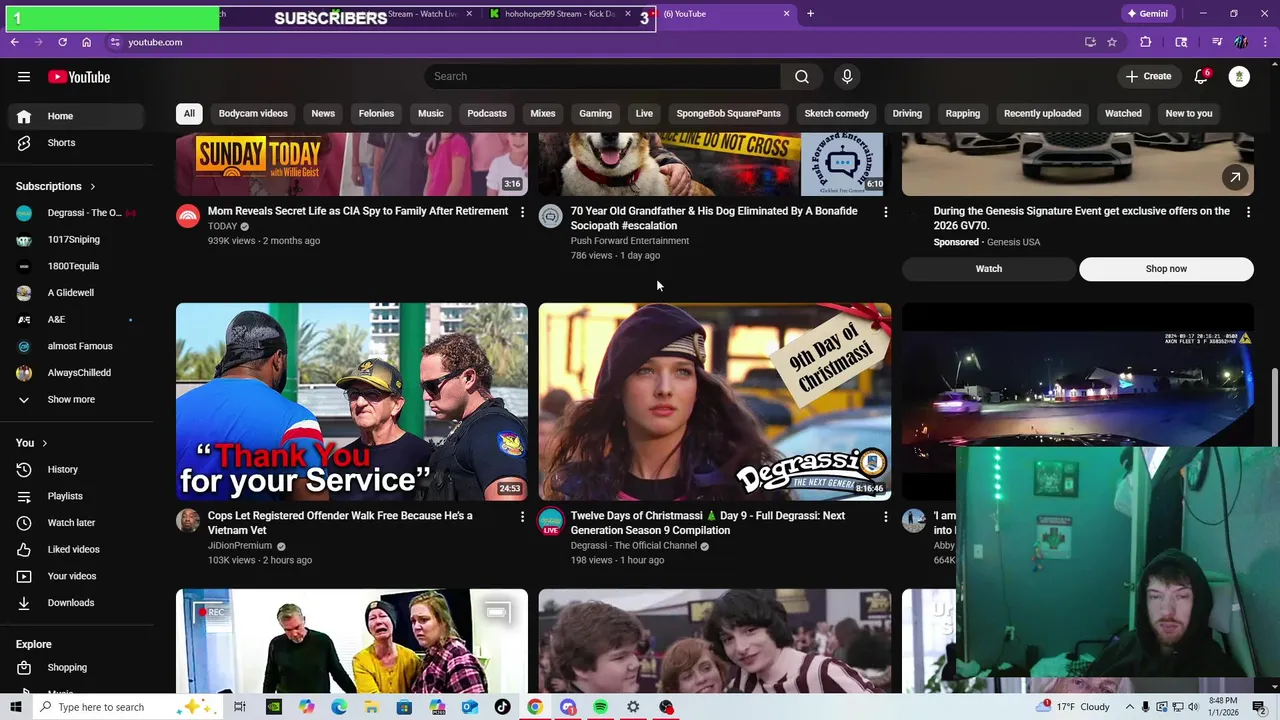
Task: Open the 9th Day of Christmassi thumbnail
Action: tap(715, 401)
